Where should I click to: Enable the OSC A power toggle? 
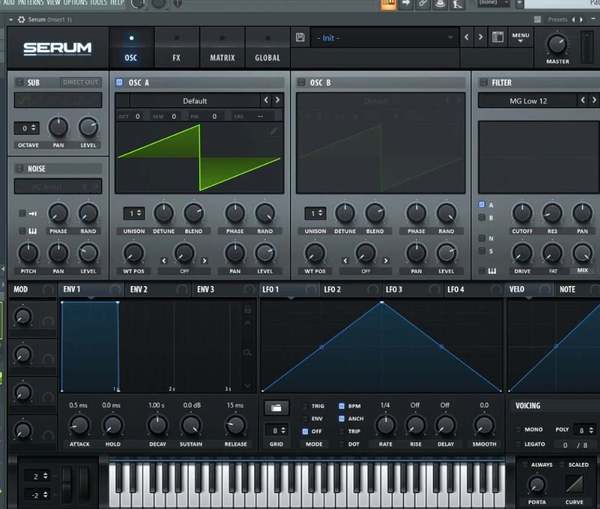point(120,83)
